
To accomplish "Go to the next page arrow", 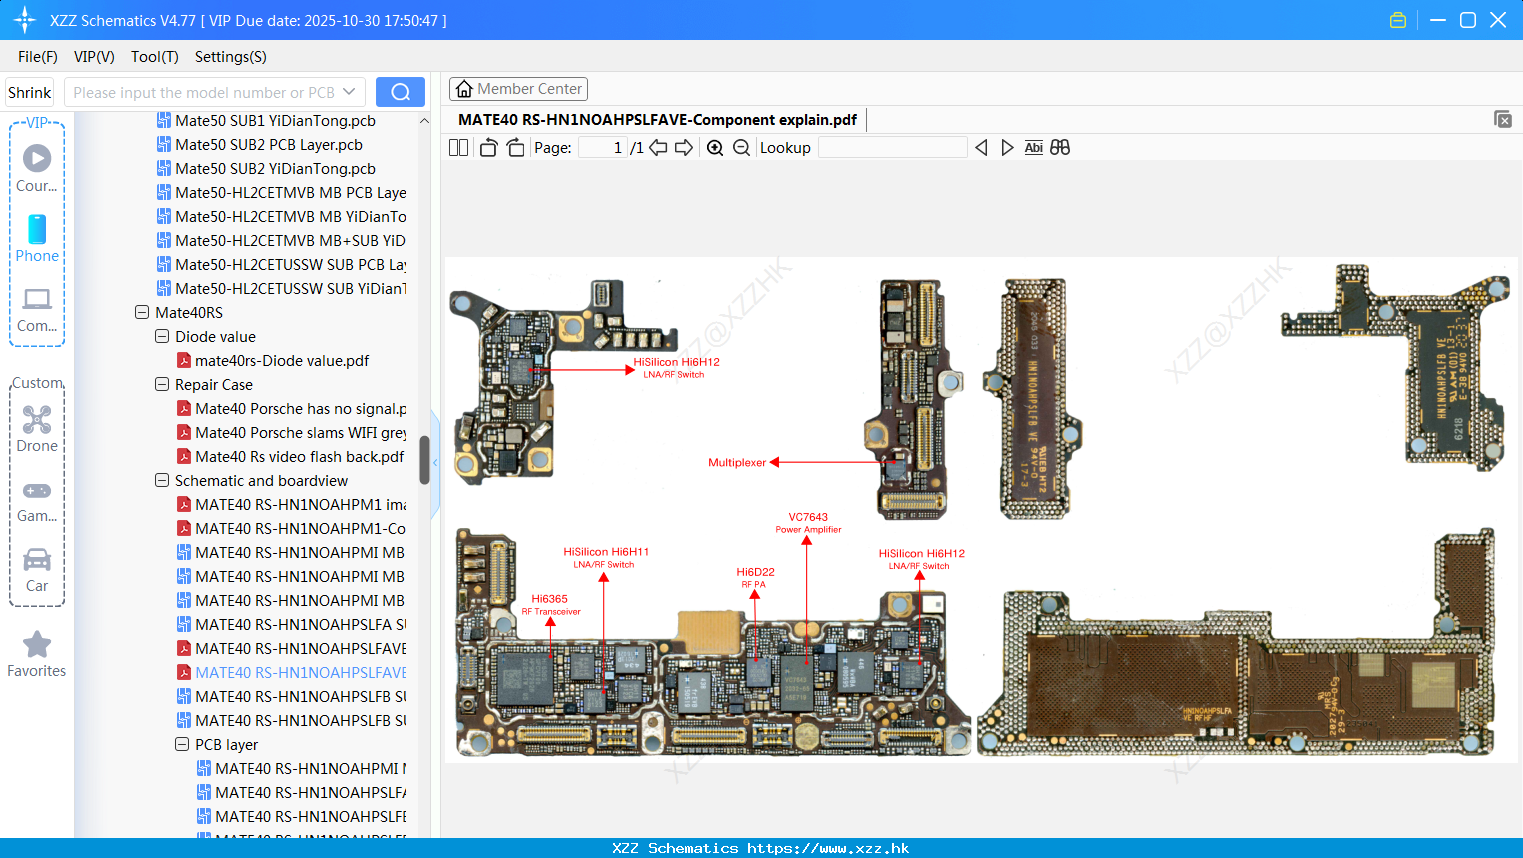I will (x=684, y=148).
